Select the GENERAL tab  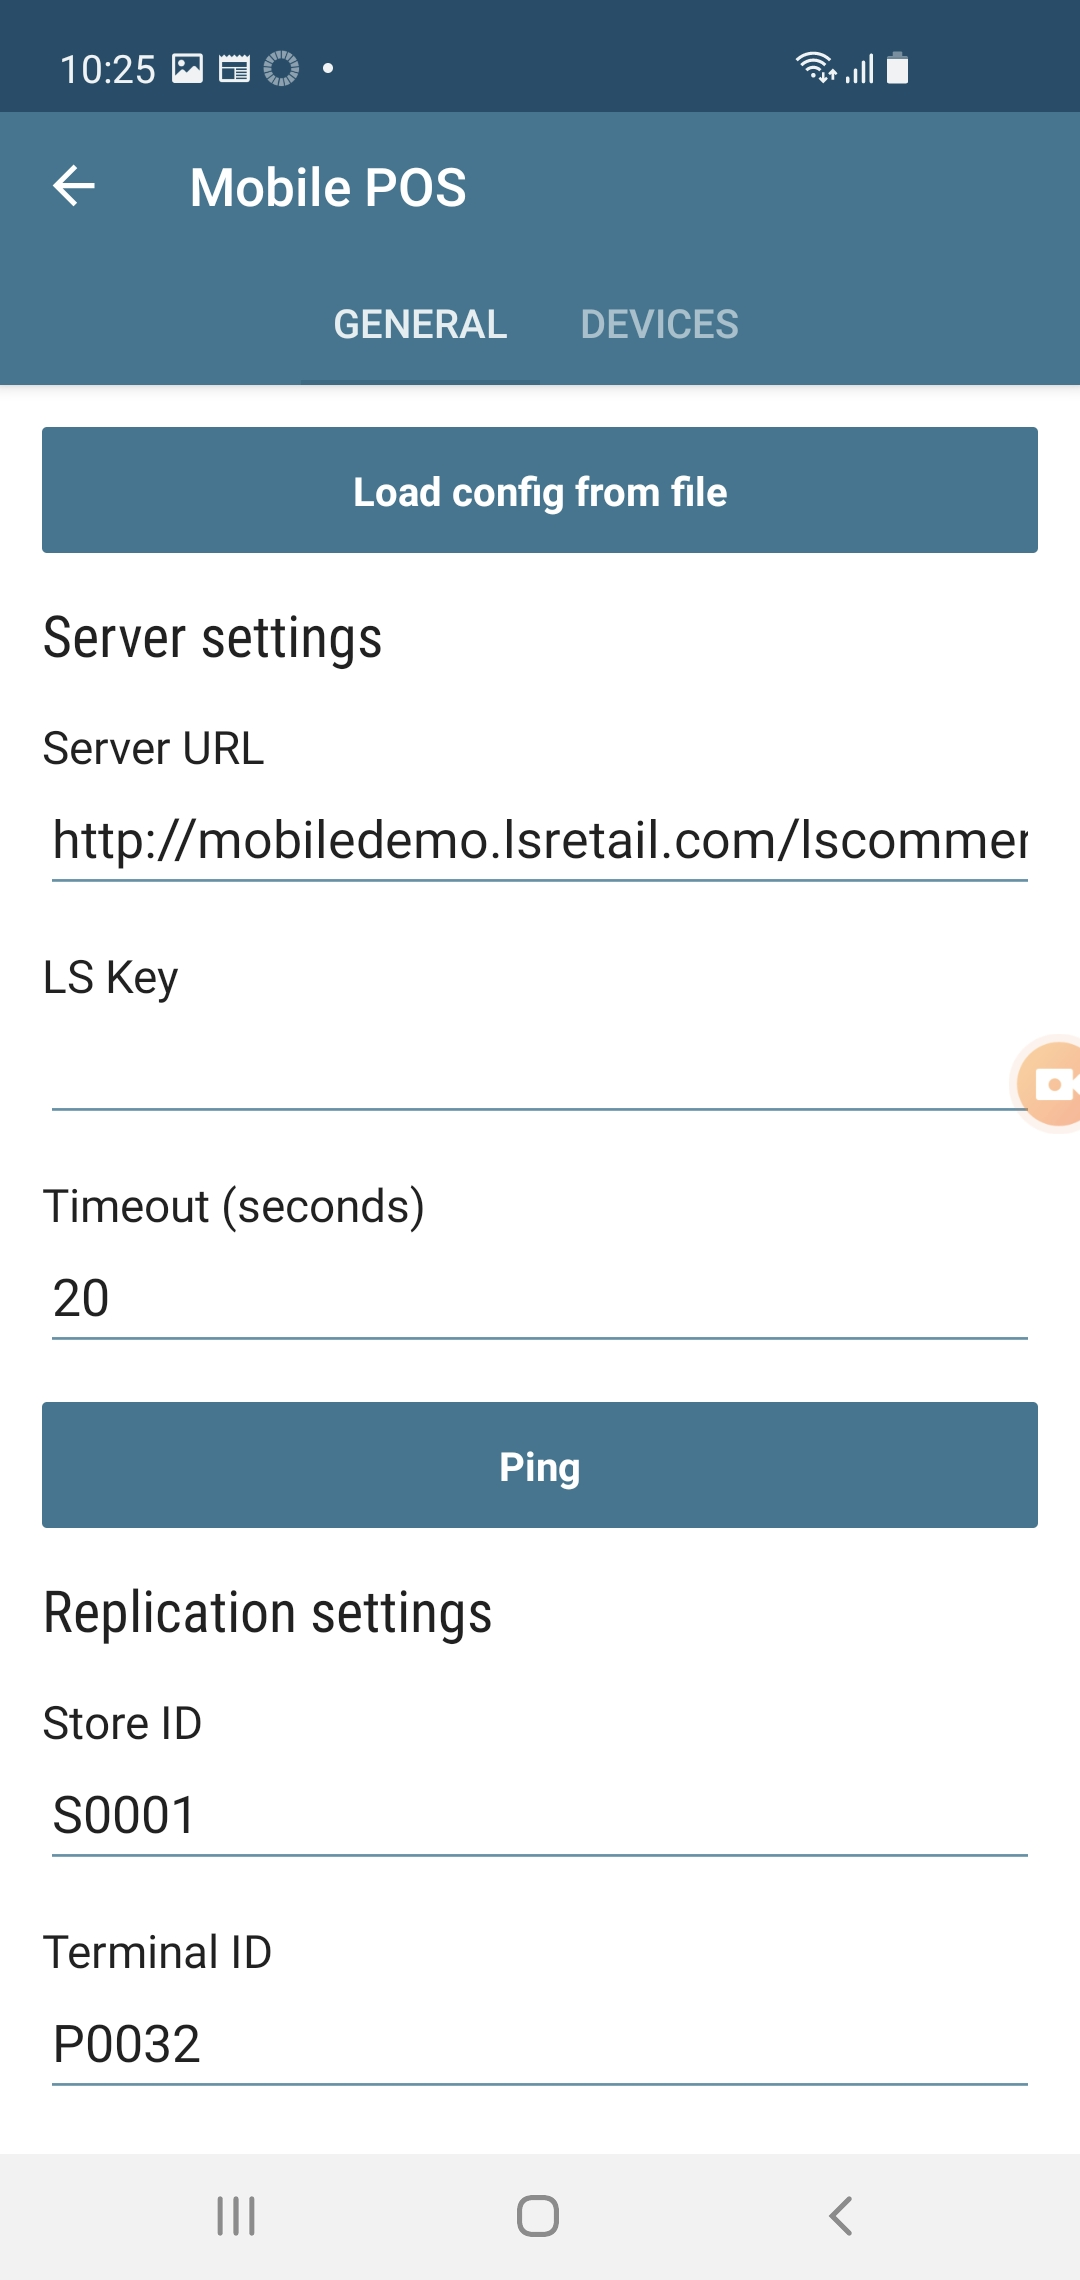pyautogui.click(x=420, y=325)
